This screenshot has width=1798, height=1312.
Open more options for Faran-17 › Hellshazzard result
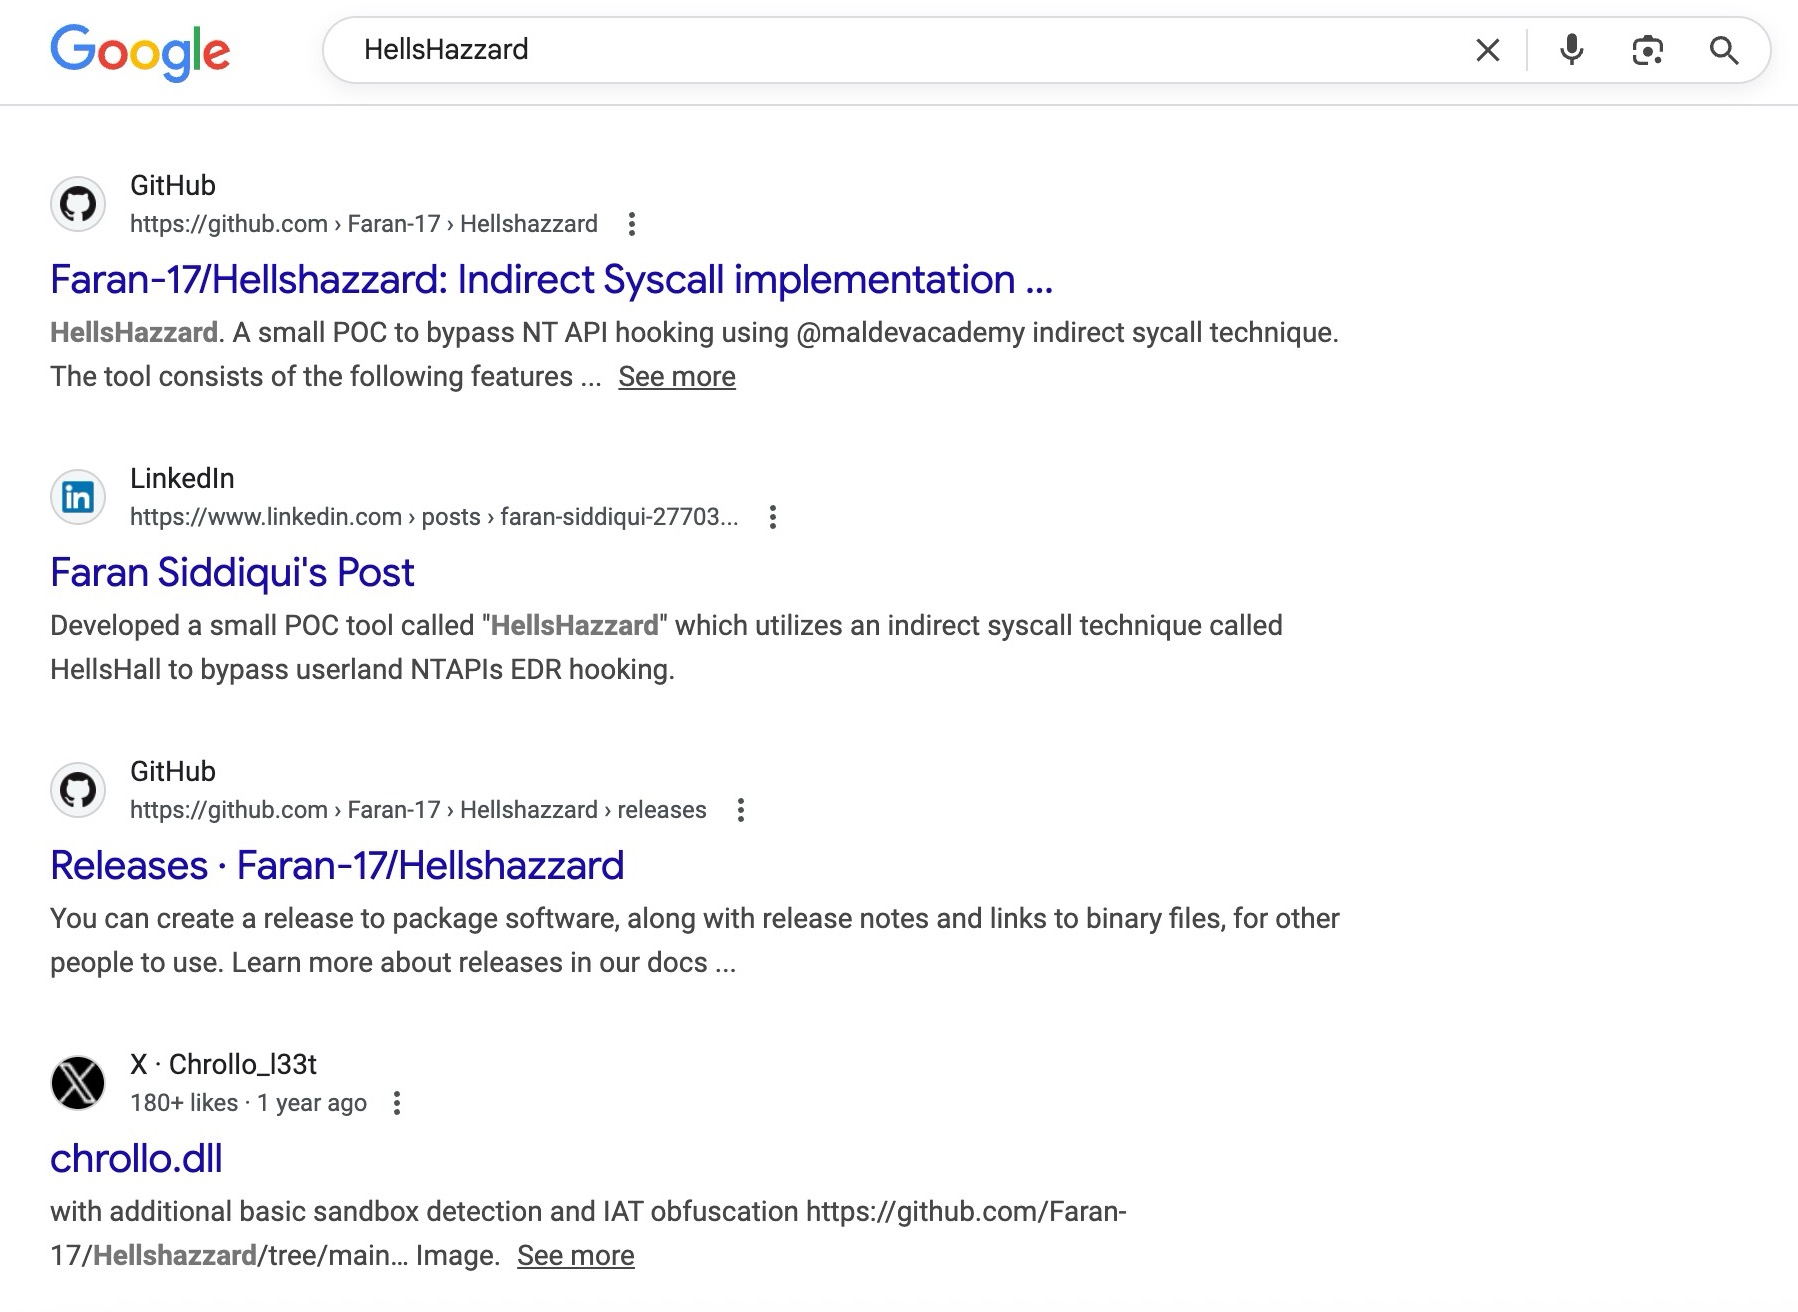pyautogui.click(x=631, y=224)
